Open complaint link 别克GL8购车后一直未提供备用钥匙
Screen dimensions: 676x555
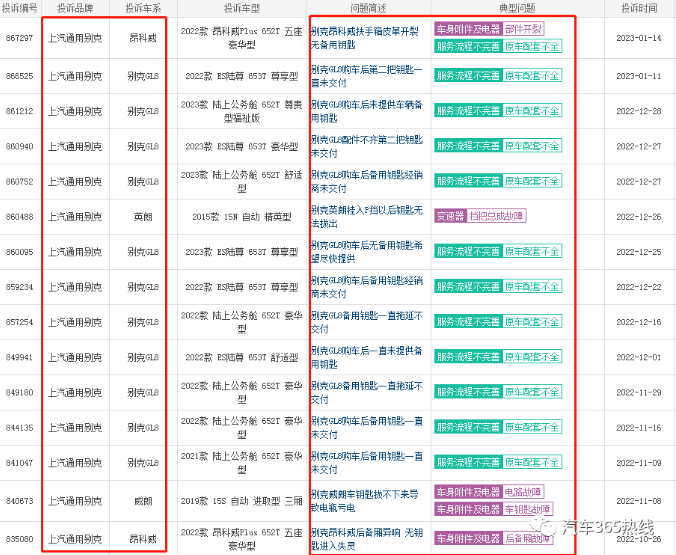pos(367,357)
